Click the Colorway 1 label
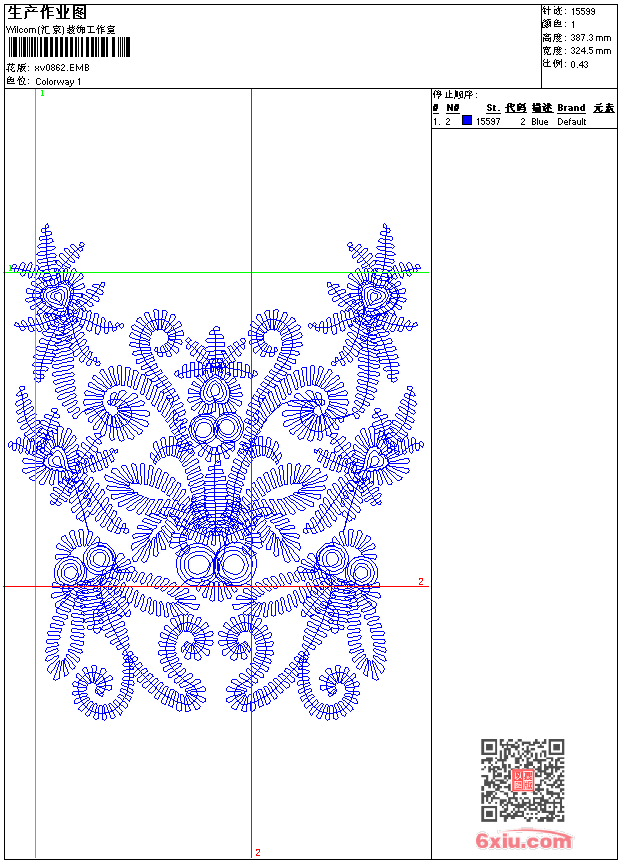 58,81
